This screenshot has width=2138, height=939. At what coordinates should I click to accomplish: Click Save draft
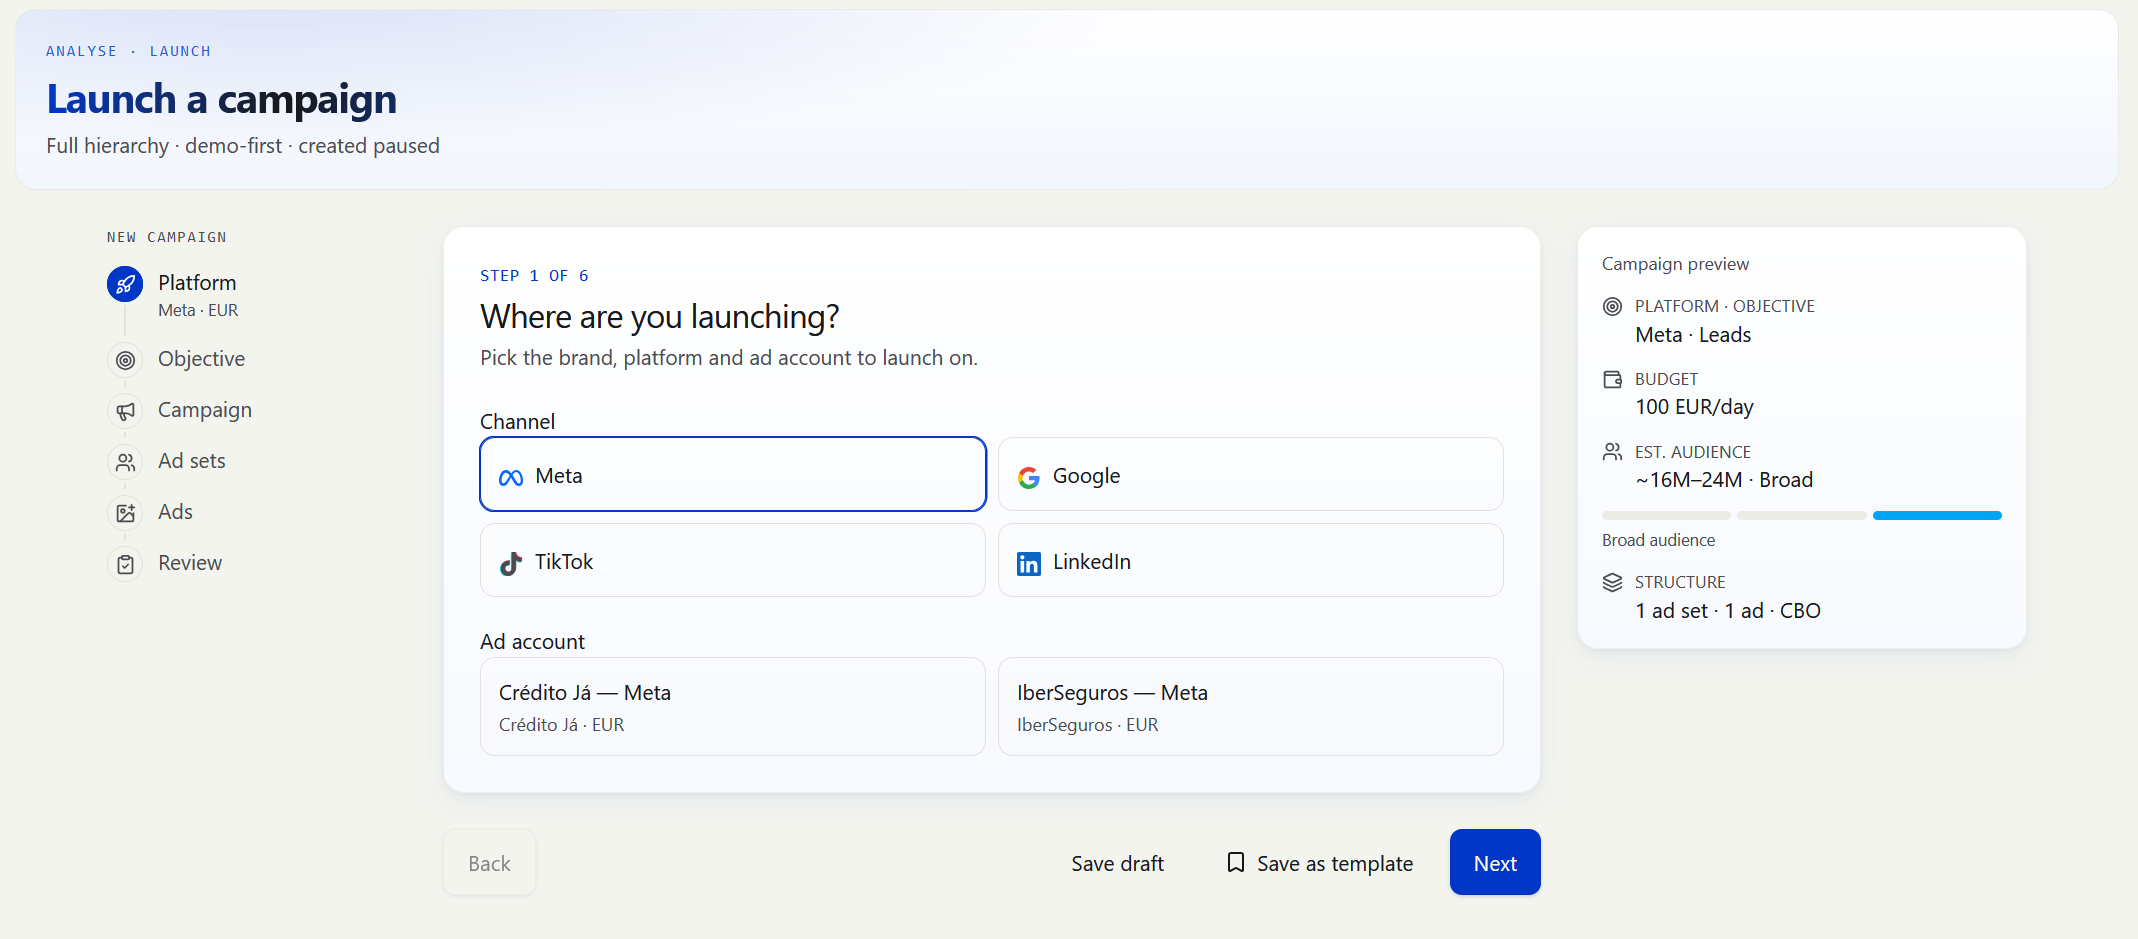[x=1117, y=863]
